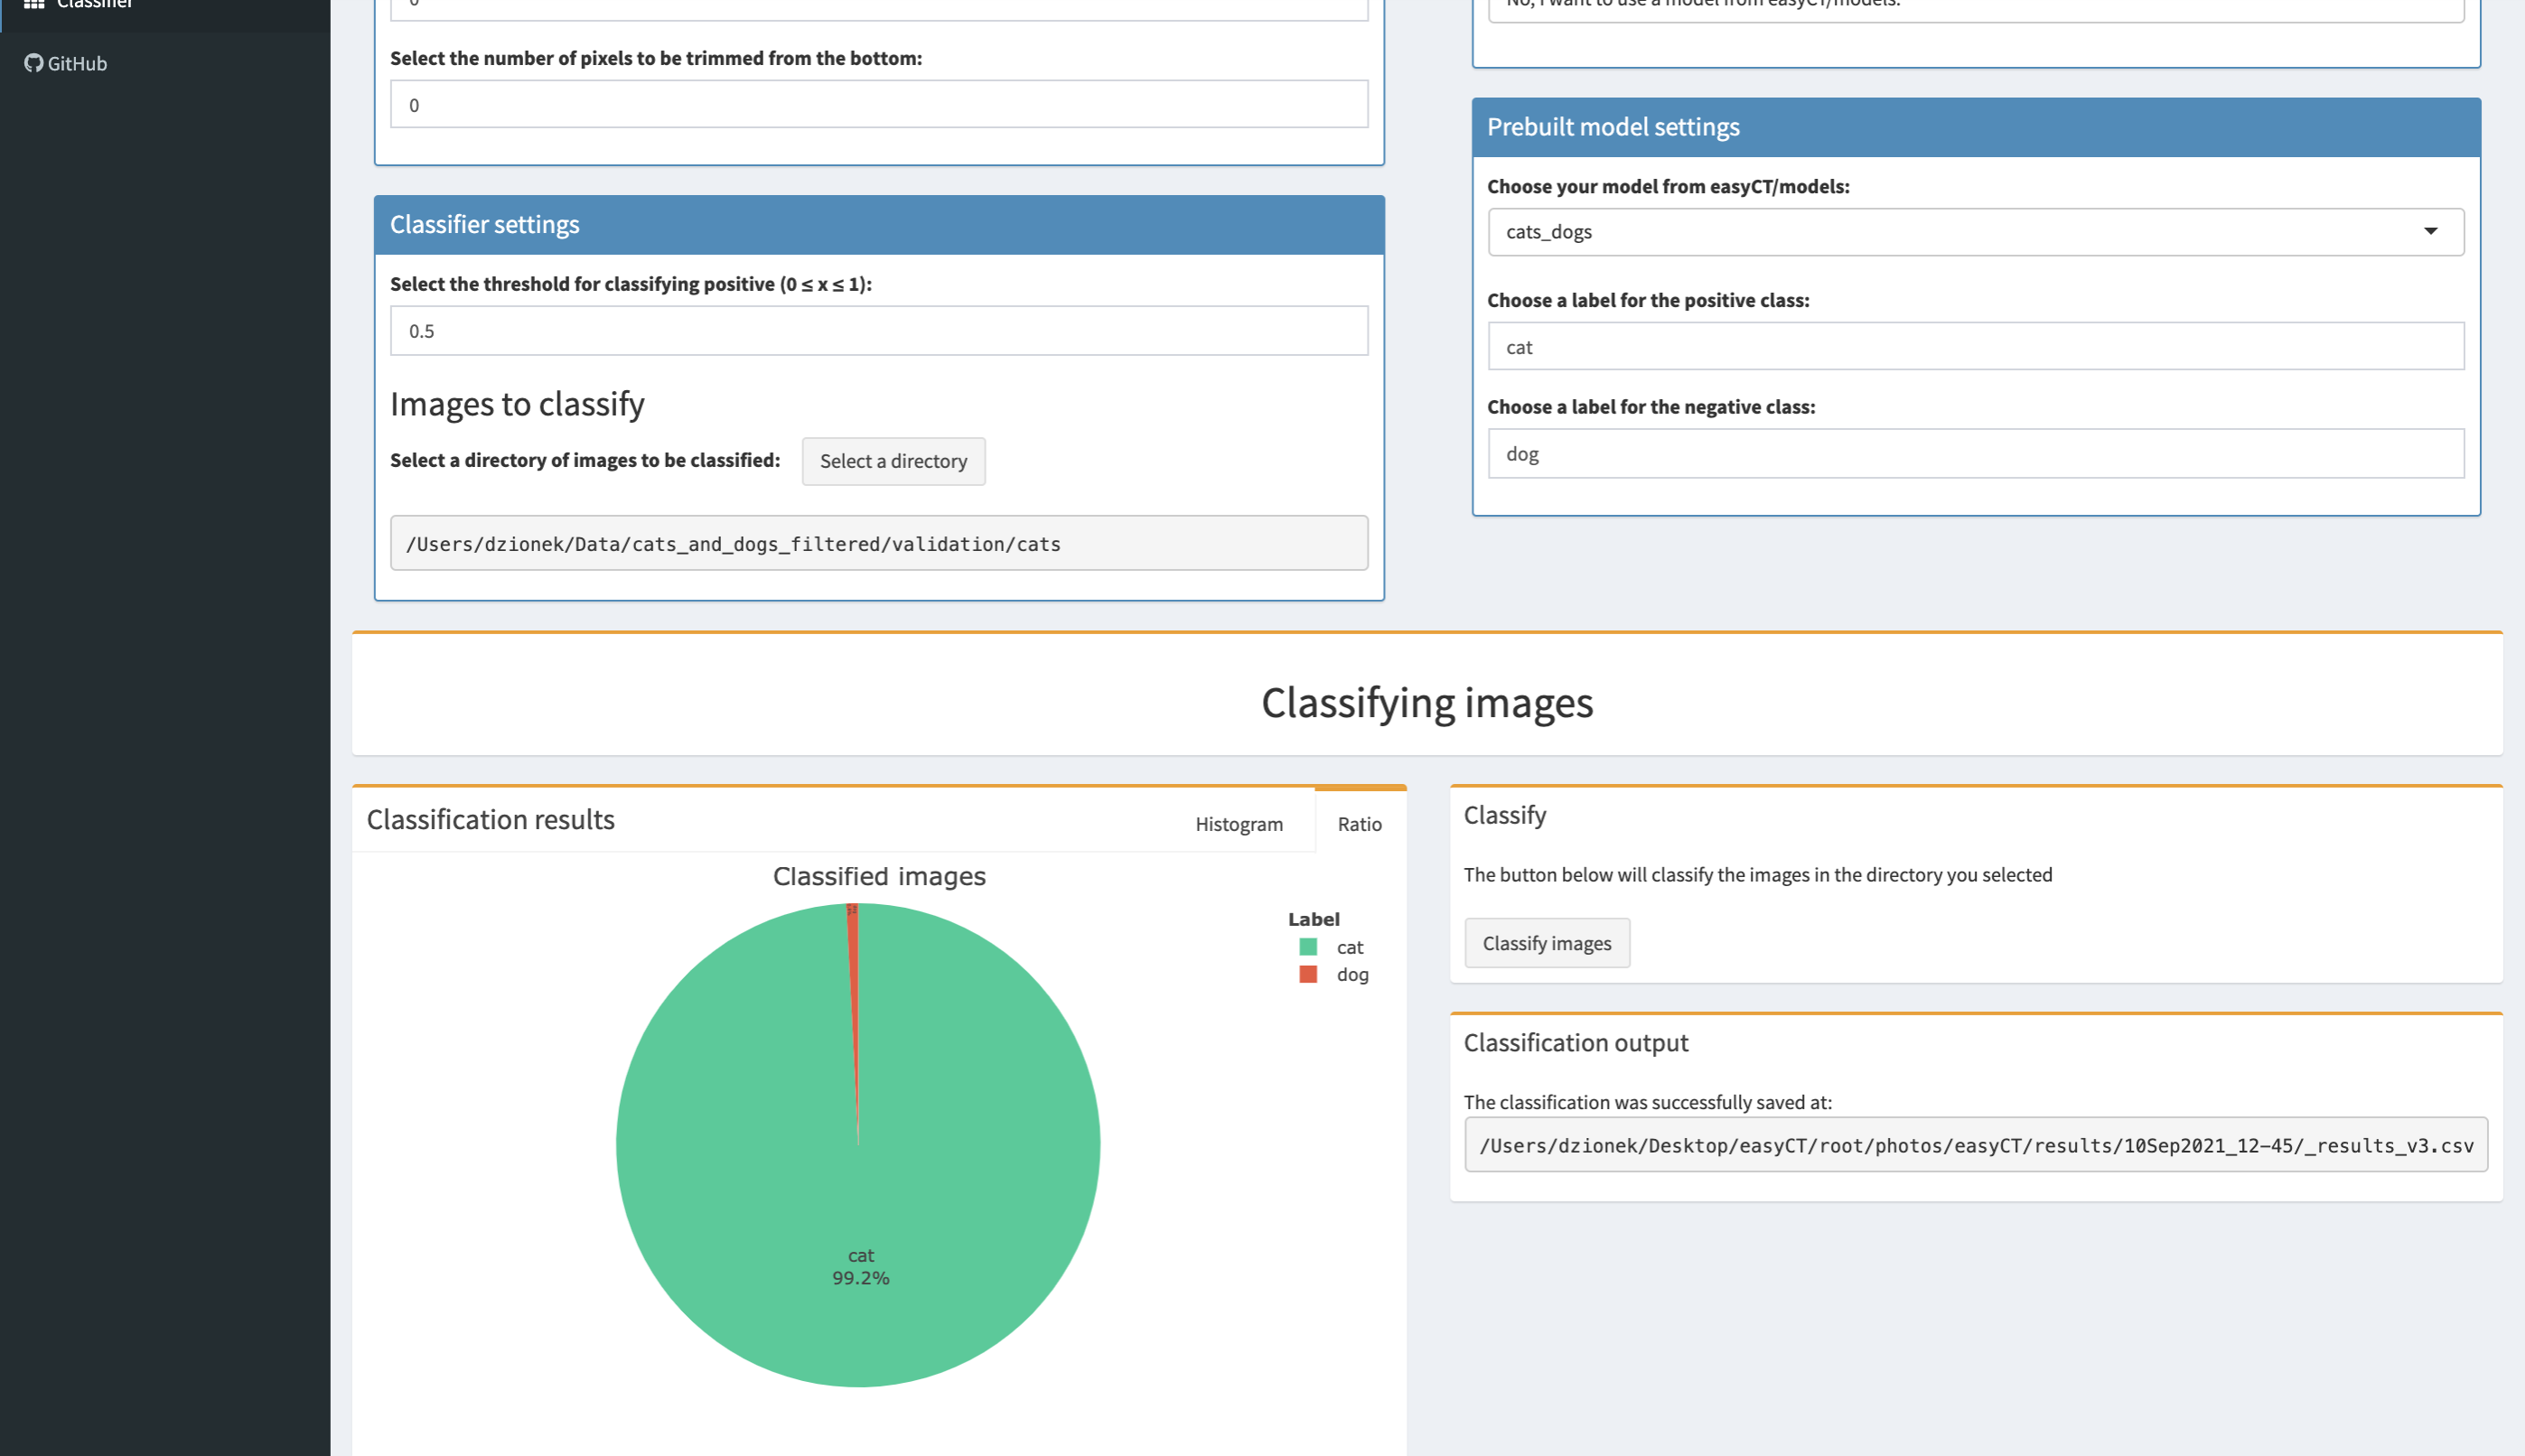Click the Classifier grid icon in sidebar
The width and height of the screenshot is (2525, 1456).
(x=34, y=4)
